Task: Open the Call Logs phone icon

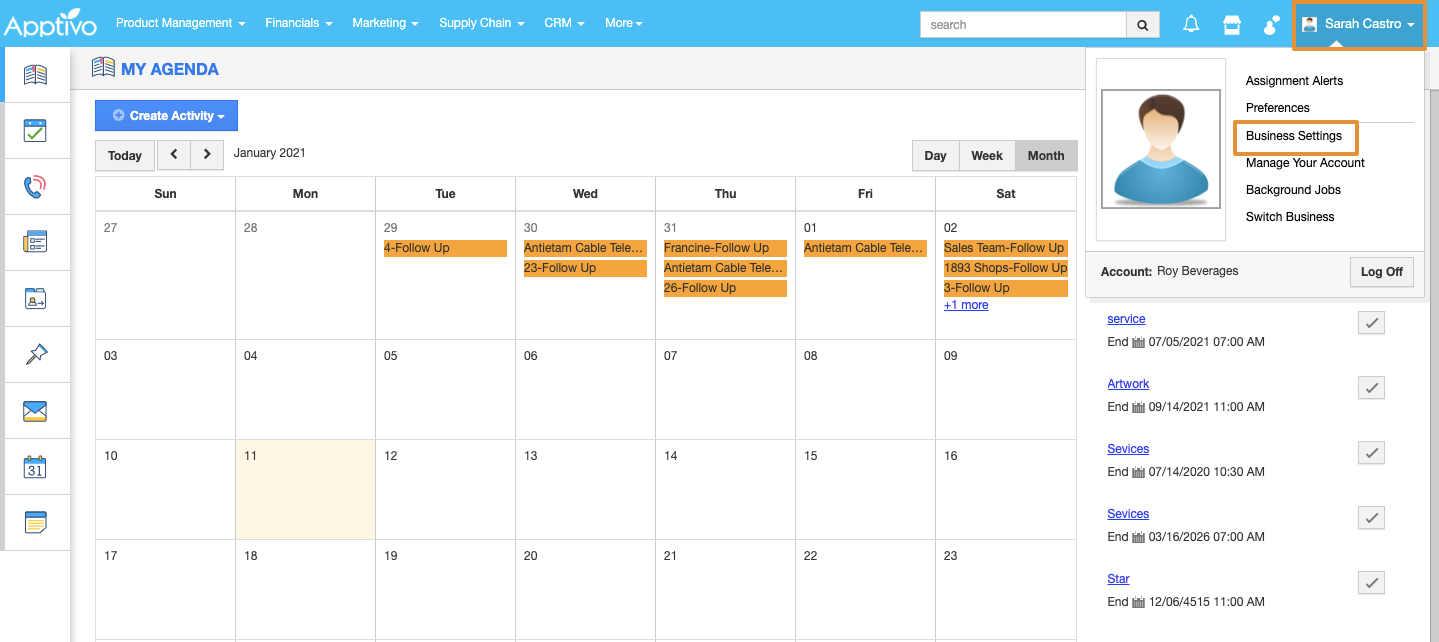Action: pyautogui.click(x=35, y=186)
